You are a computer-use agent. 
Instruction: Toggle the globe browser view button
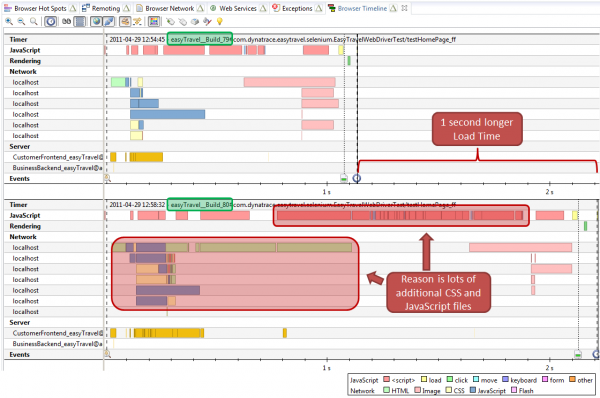pos(96,21)
